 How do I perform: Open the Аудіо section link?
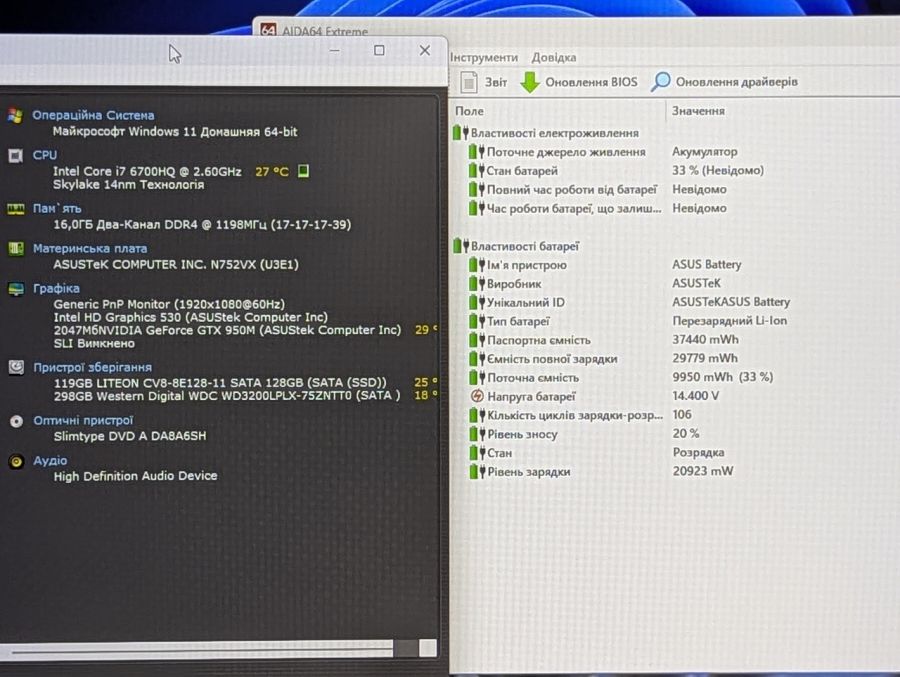[50, 461]
